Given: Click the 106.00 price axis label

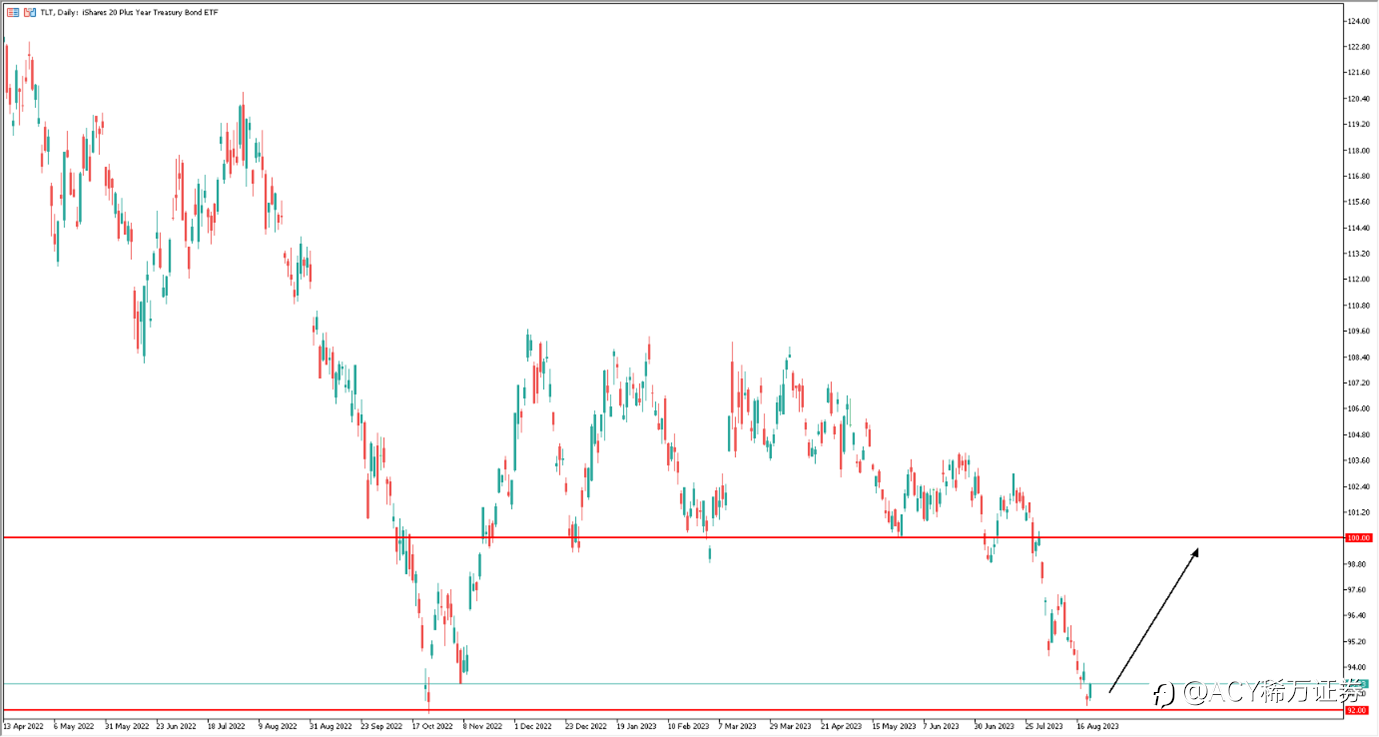Looking at the screenshot, I should pos(1359,409).
